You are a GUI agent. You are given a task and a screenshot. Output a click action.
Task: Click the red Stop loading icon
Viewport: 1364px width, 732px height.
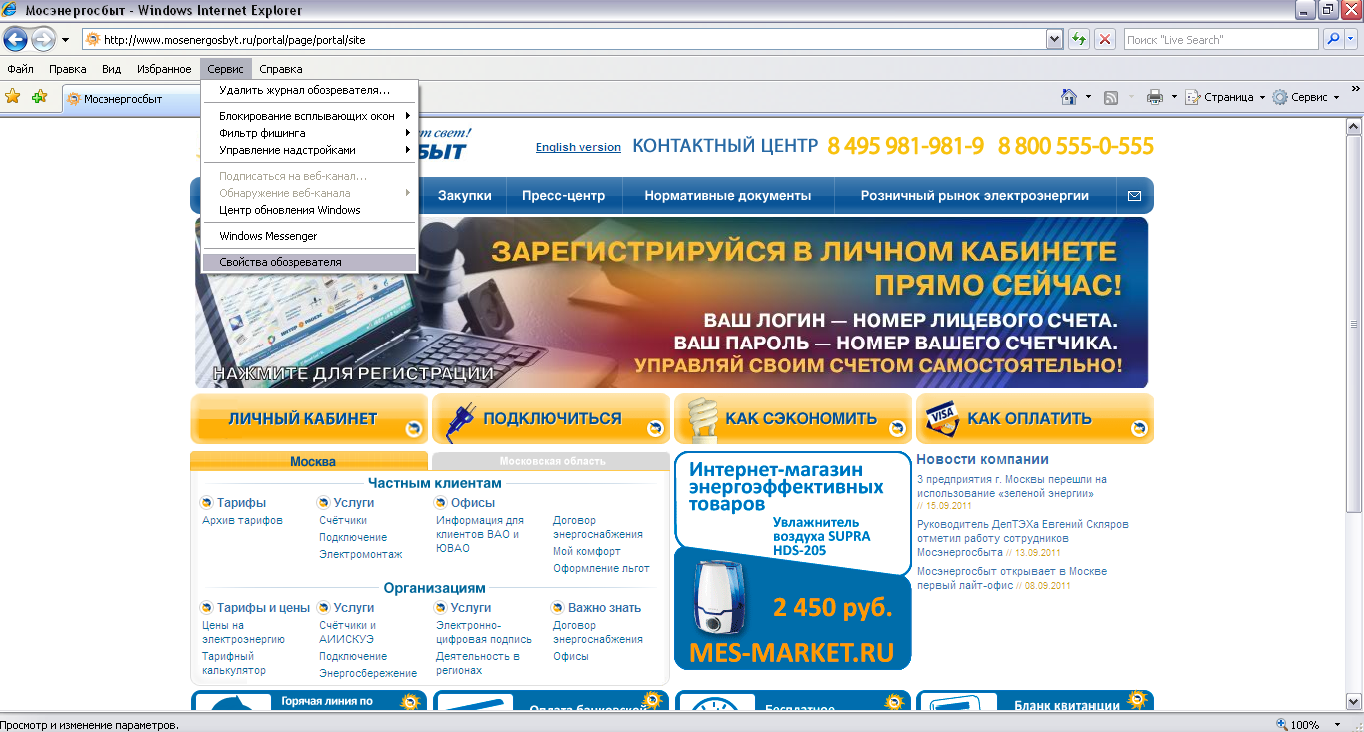(1104, 40)
